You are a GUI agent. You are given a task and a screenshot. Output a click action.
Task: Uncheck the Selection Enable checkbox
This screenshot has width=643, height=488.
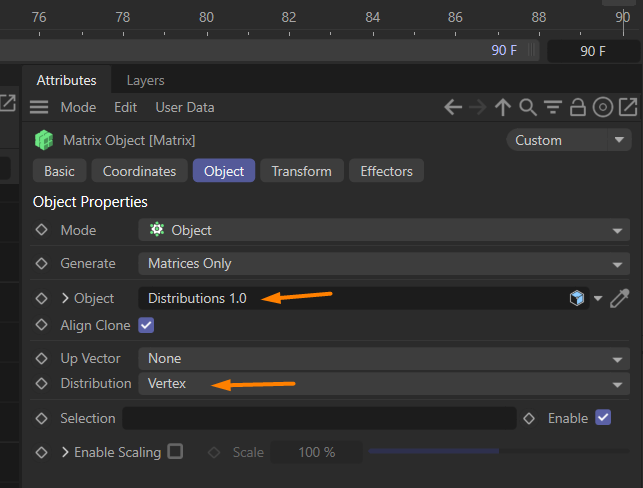click(603, 418)
